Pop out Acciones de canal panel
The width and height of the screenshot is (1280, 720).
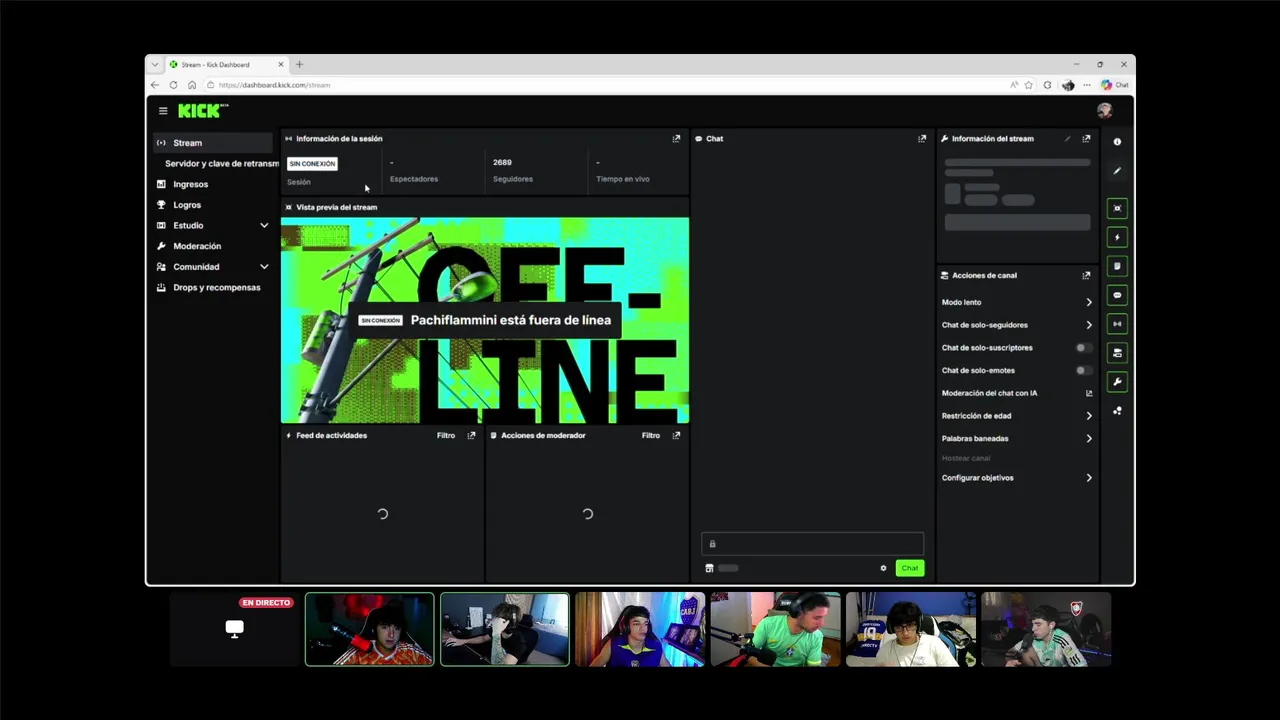click(1086, 275)
